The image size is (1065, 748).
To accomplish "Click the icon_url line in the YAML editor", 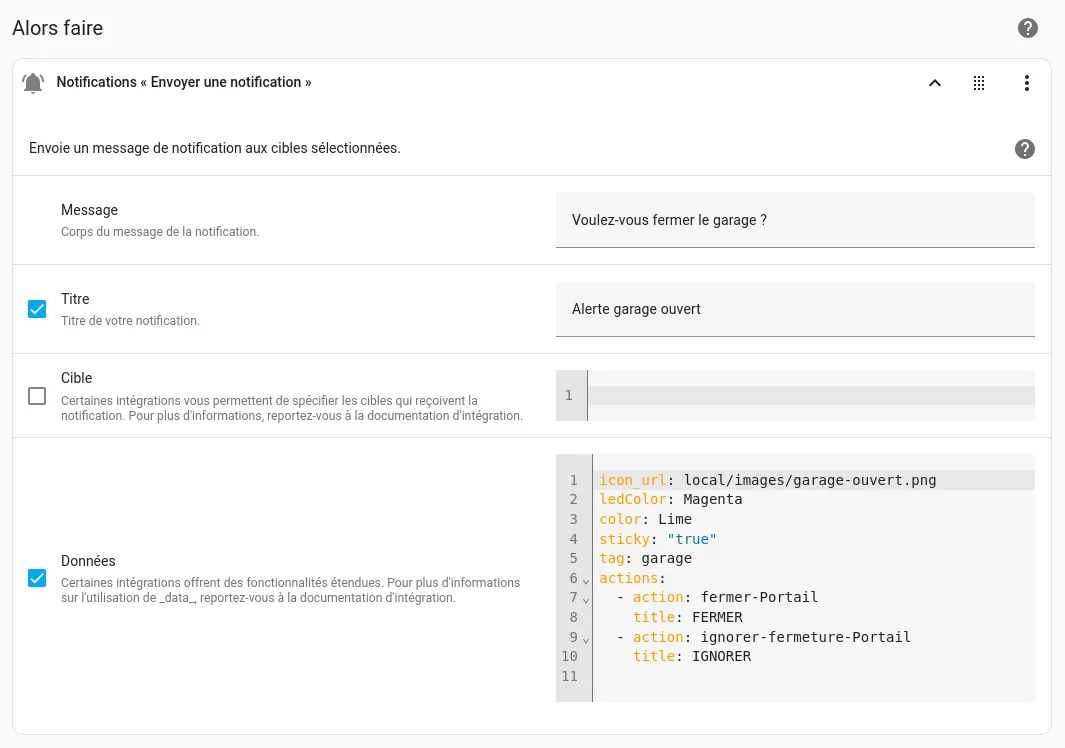I will click(768, 480).
